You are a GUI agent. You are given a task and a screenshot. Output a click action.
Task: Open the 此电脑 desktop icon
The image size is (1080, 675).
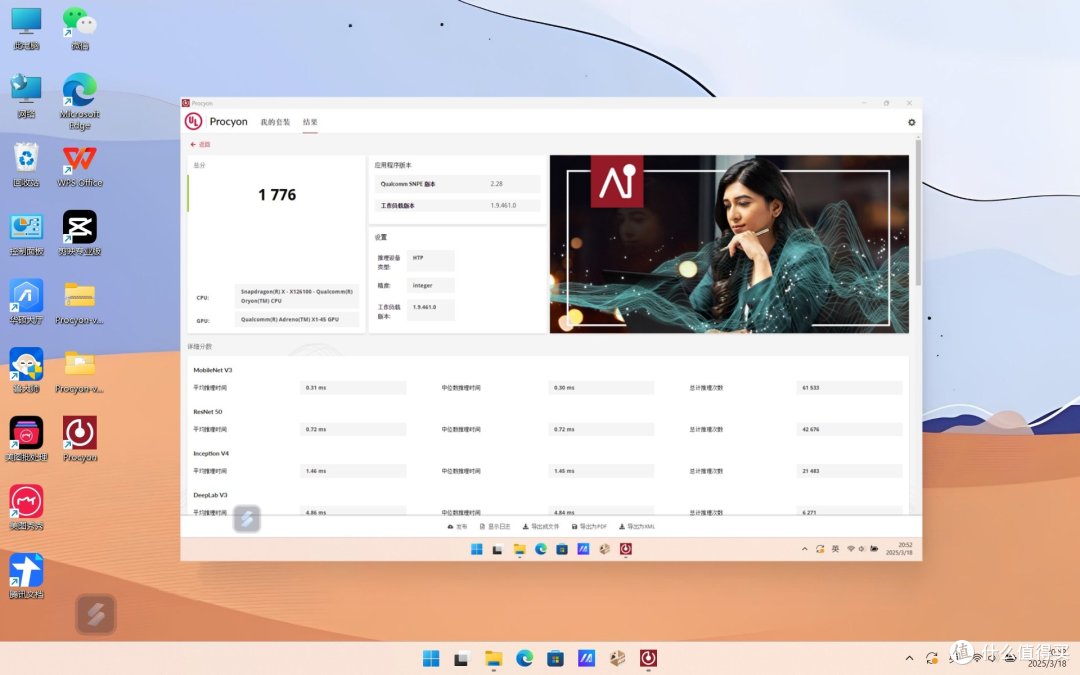(26, 28)
